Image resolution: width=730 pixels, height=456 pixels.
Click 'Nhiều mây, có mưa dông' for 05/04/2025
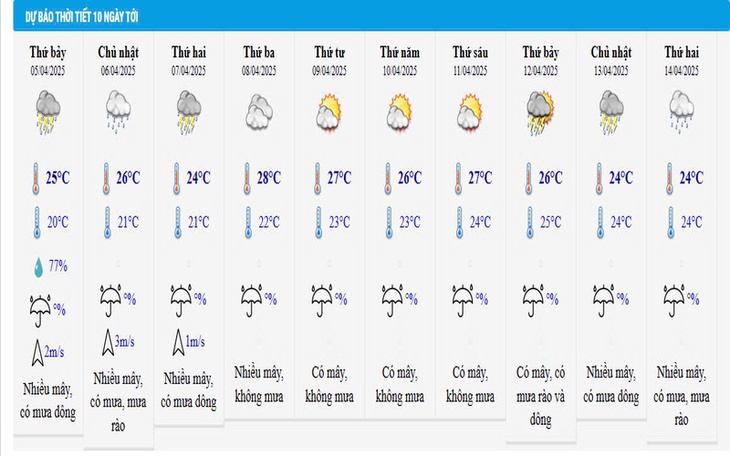click(x=48, y=401)
